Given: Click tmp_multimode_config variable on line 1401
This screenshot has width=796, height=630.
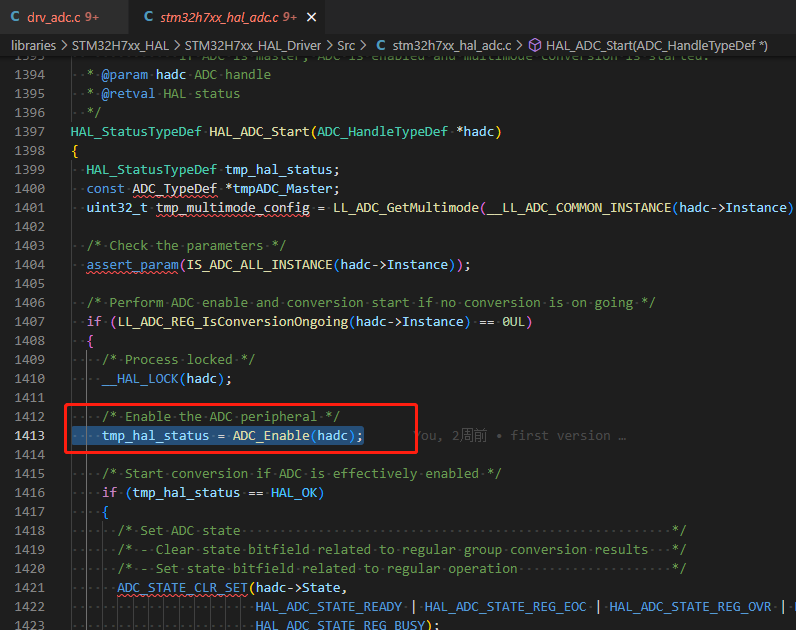Looking at the screenshot, I should 233,208.
